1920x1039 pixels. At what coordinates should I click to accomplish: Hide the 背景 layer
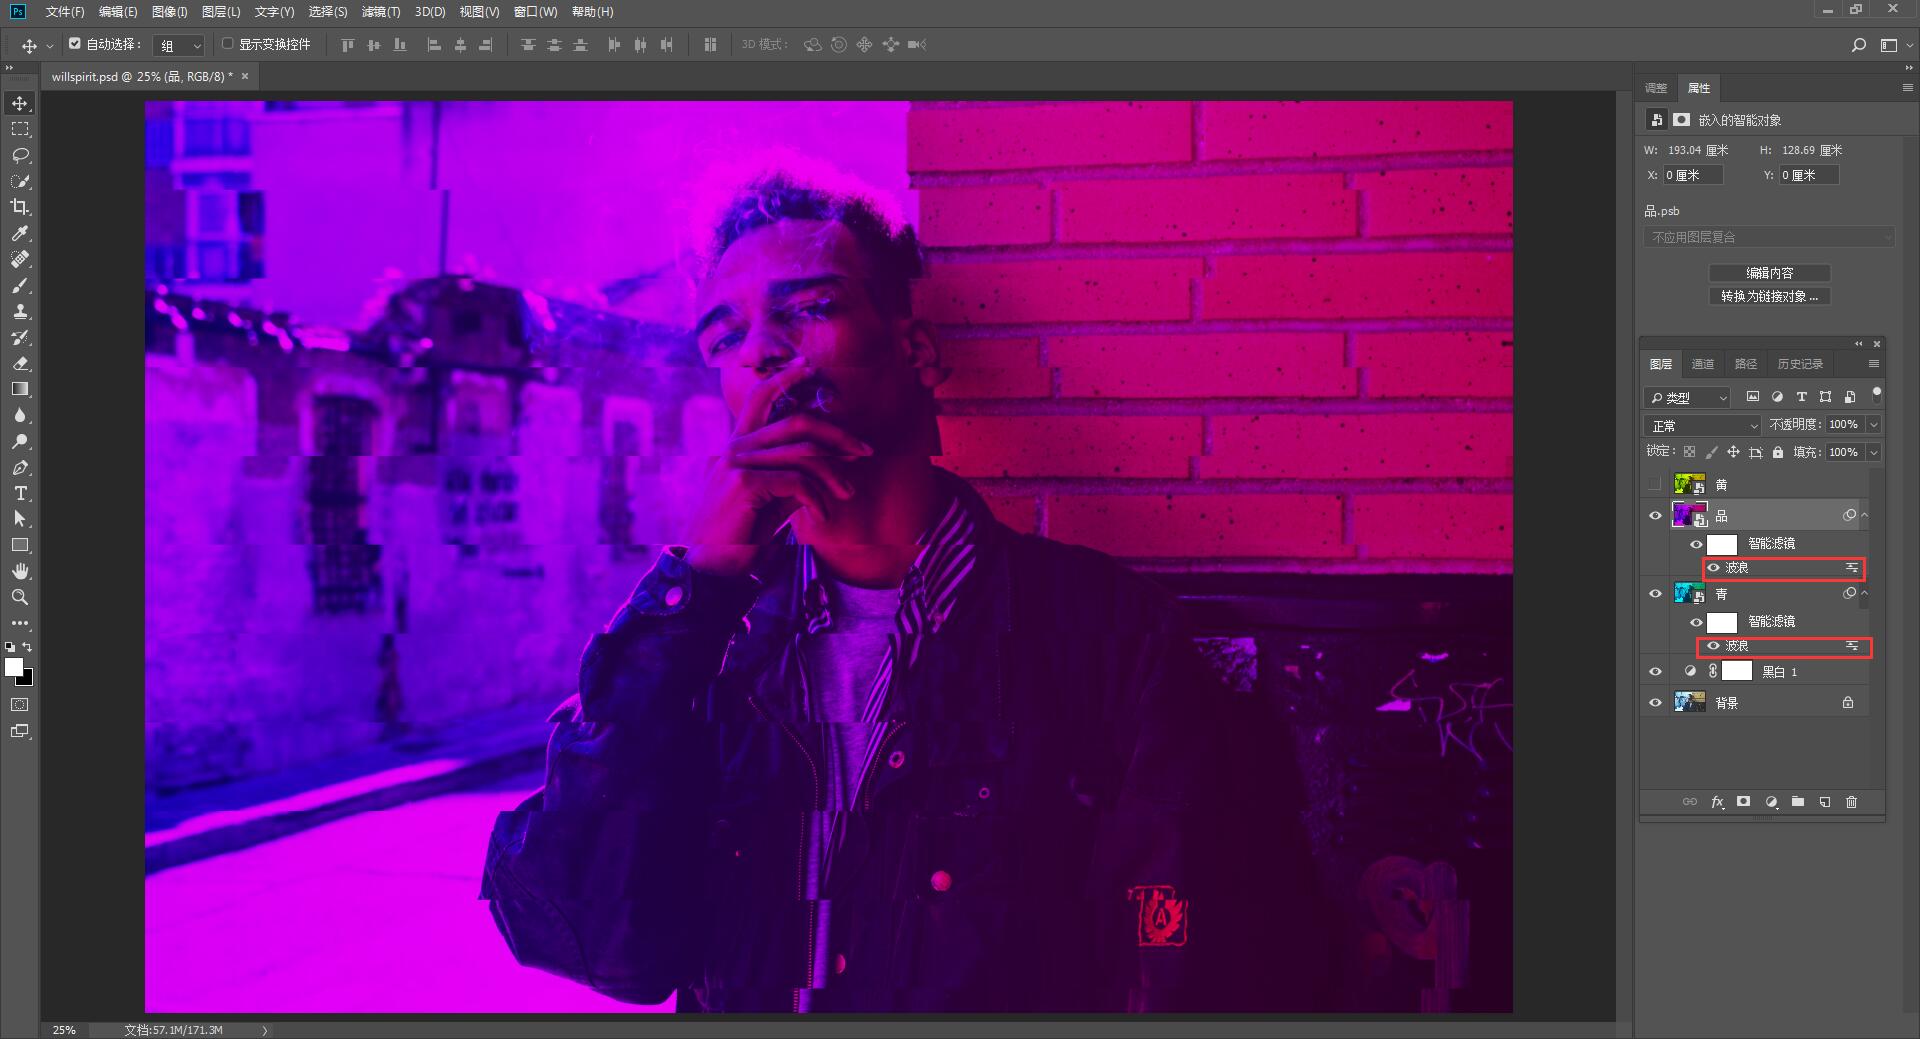(x=1655, y=702)
